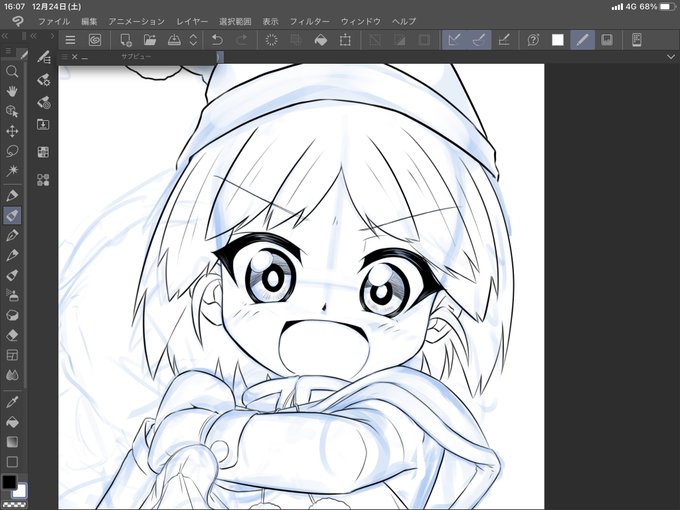Select the Blend water-drops tool
Screen dimensions: 680x510
[x=12, y=375]
